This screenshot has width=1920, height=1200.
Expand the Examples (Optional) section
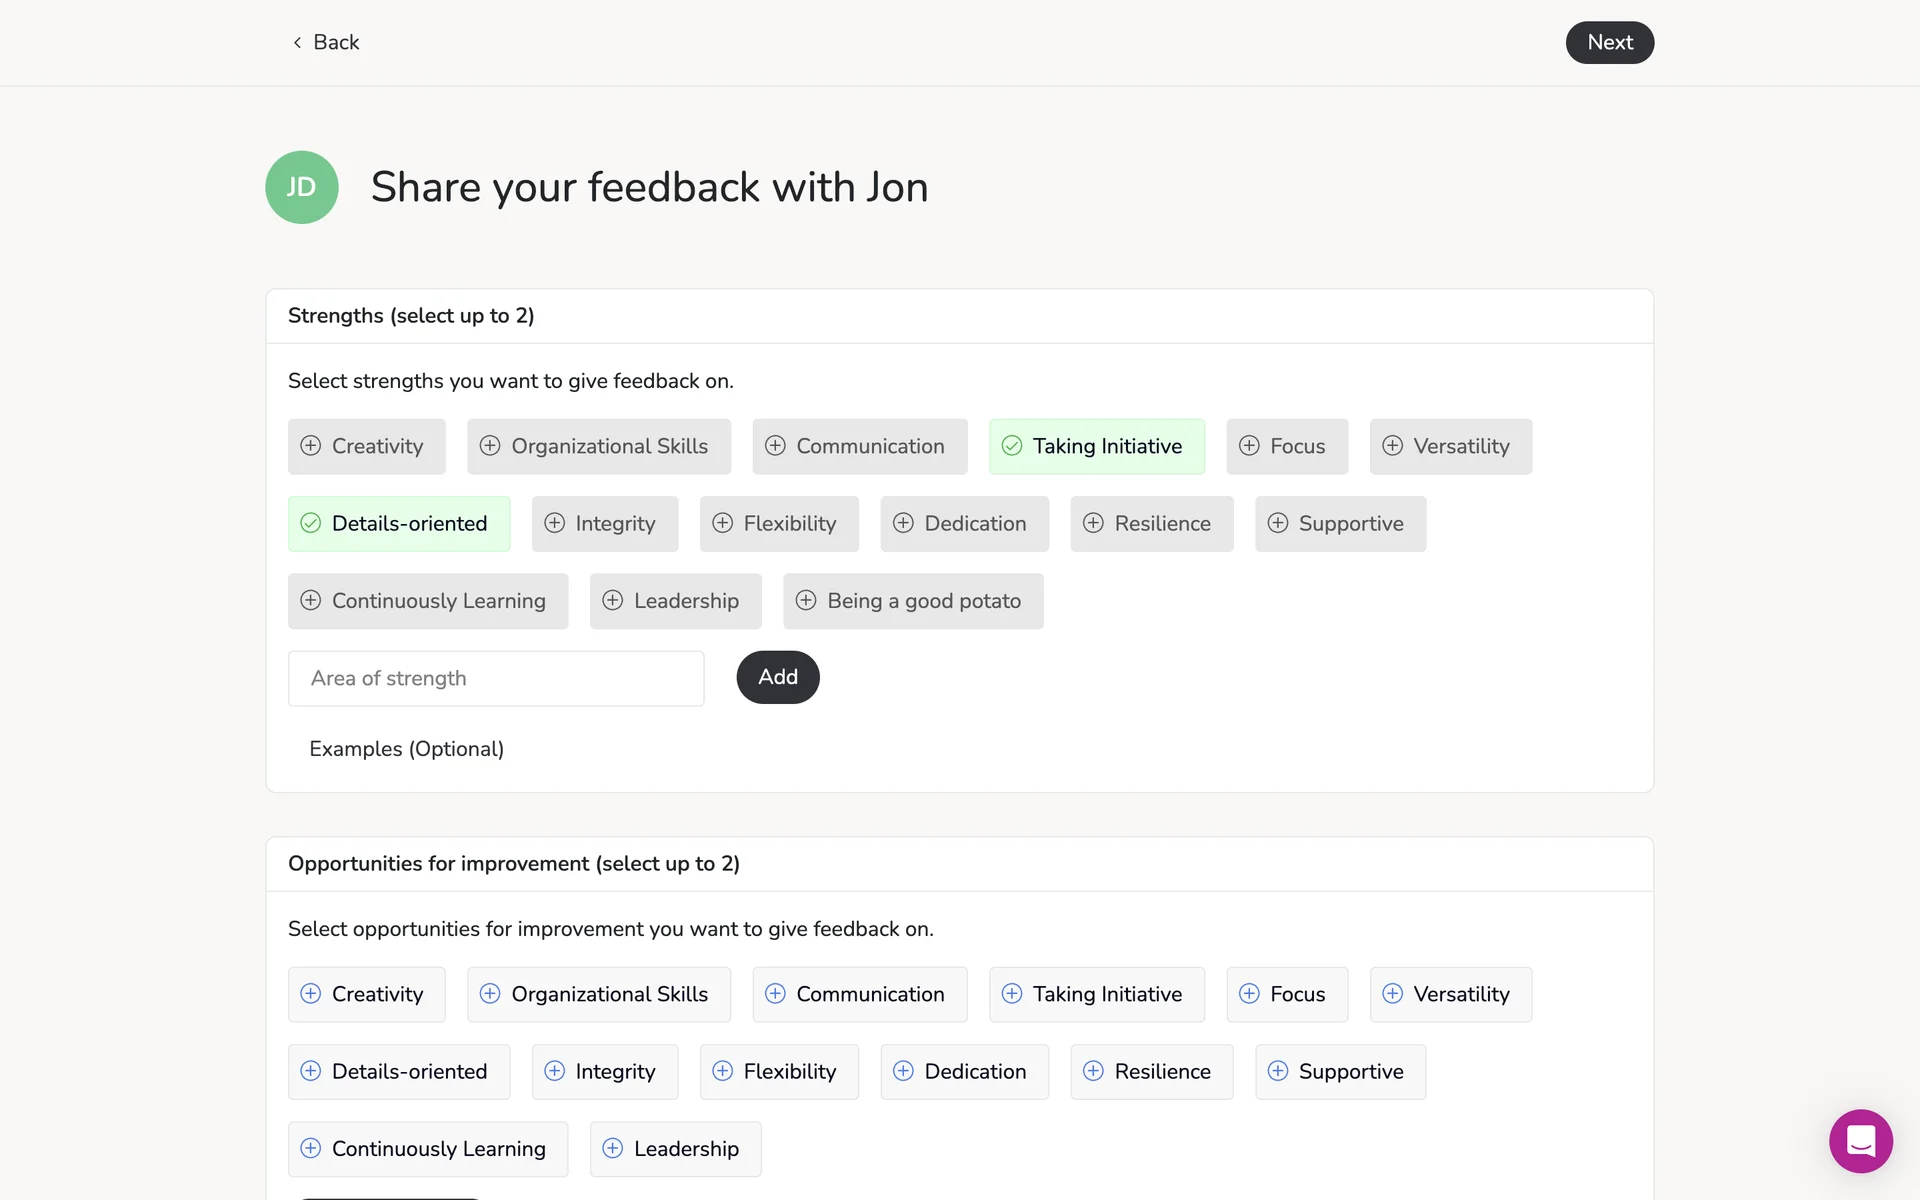[406, 749]
